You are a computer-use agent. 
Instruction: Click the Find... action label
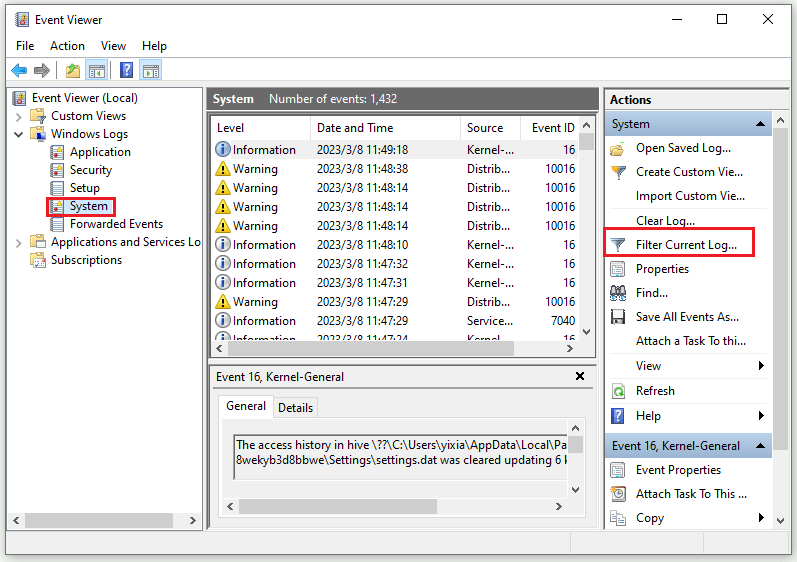pyautogui.click(x=652, y=293)
